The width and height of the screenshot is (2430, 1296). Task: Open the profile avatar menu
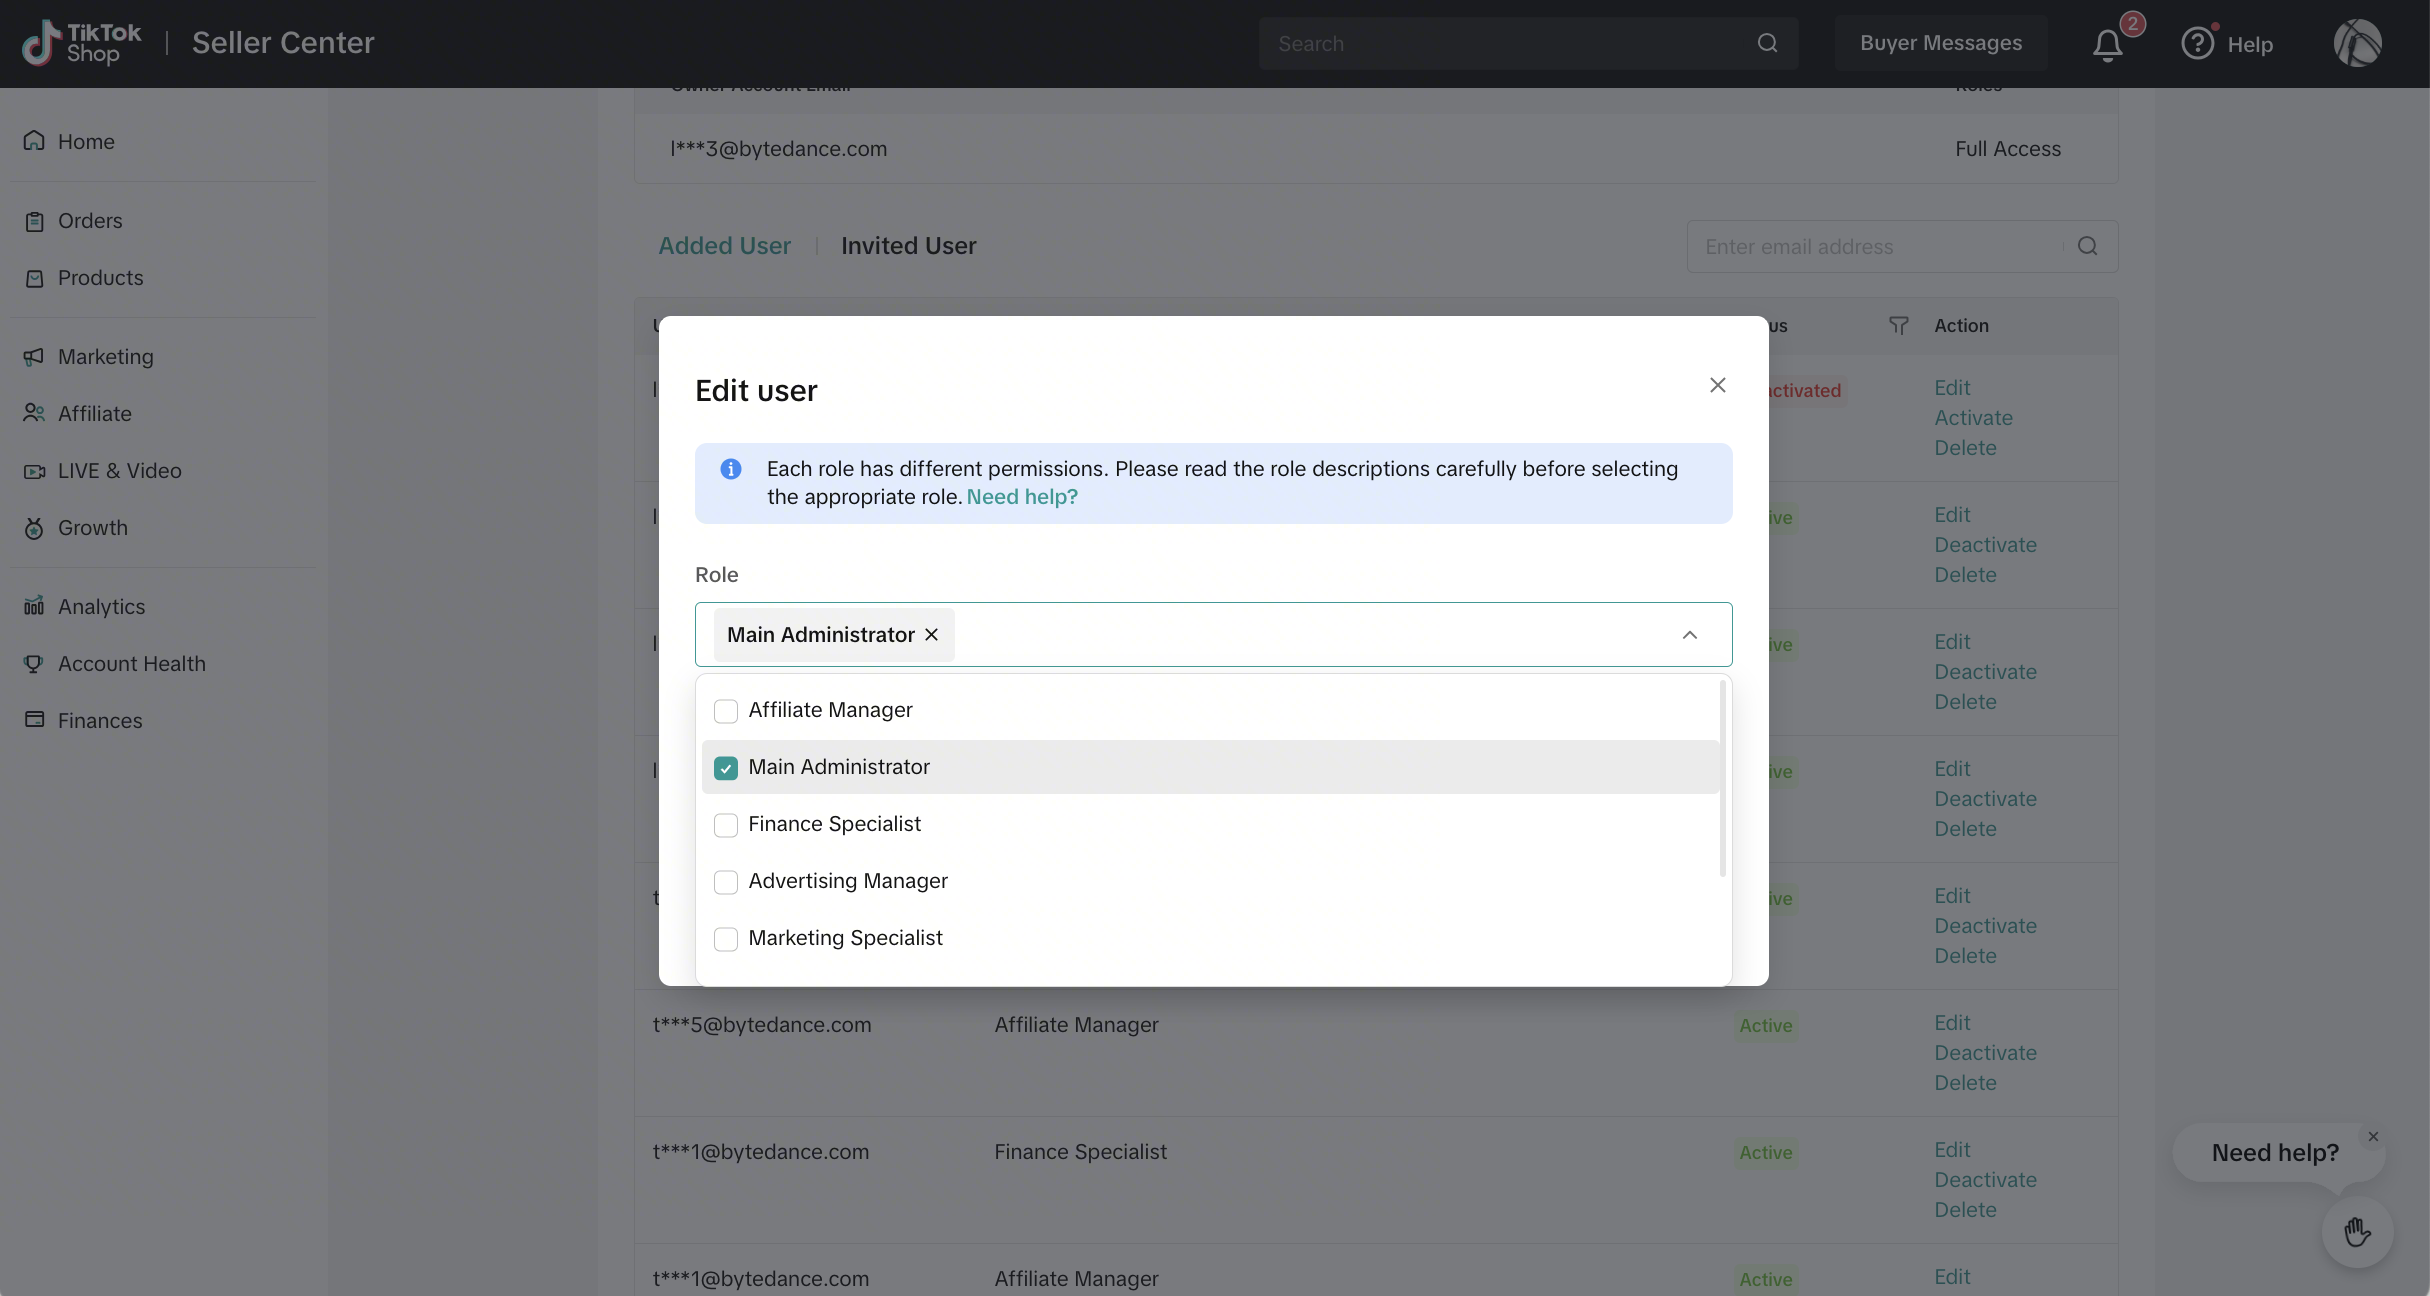pos(2357,44)
